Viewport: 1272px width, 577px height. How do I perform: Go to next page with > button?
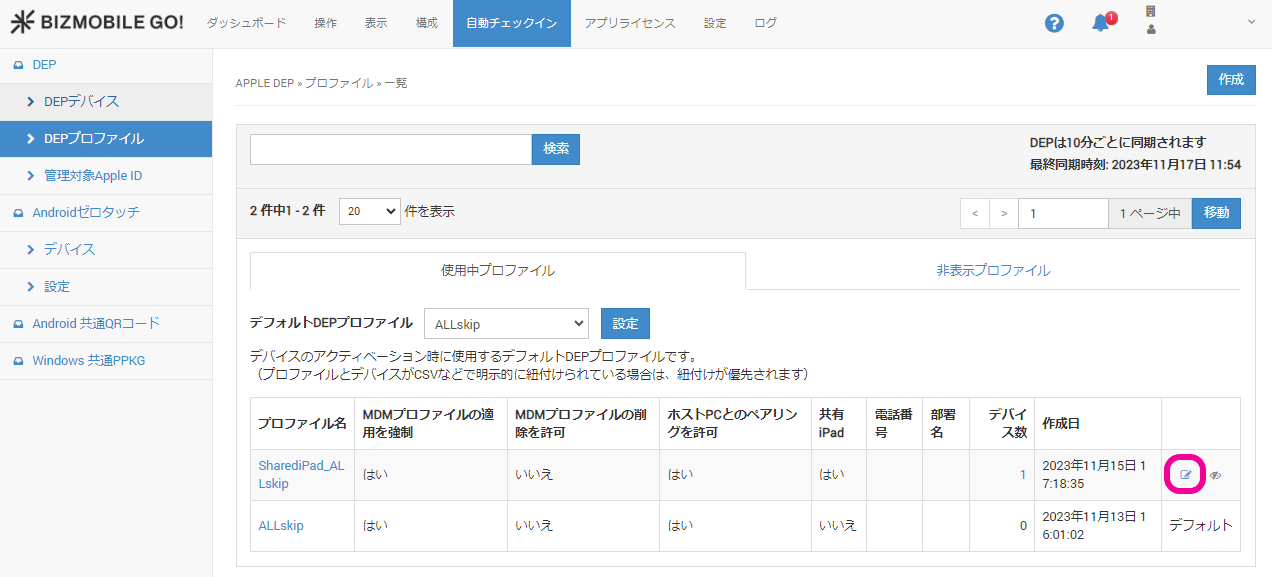click(x=1004, y=213)
